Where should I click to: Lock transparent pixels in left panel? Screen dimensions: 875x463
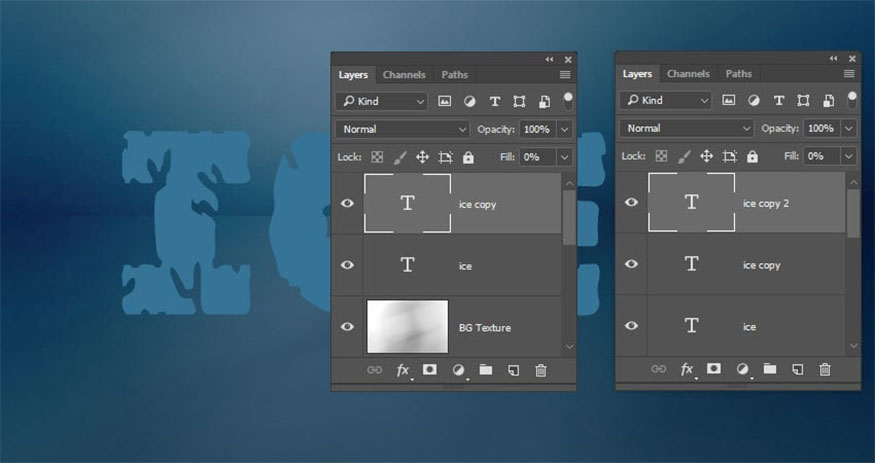tap(377, 157)
